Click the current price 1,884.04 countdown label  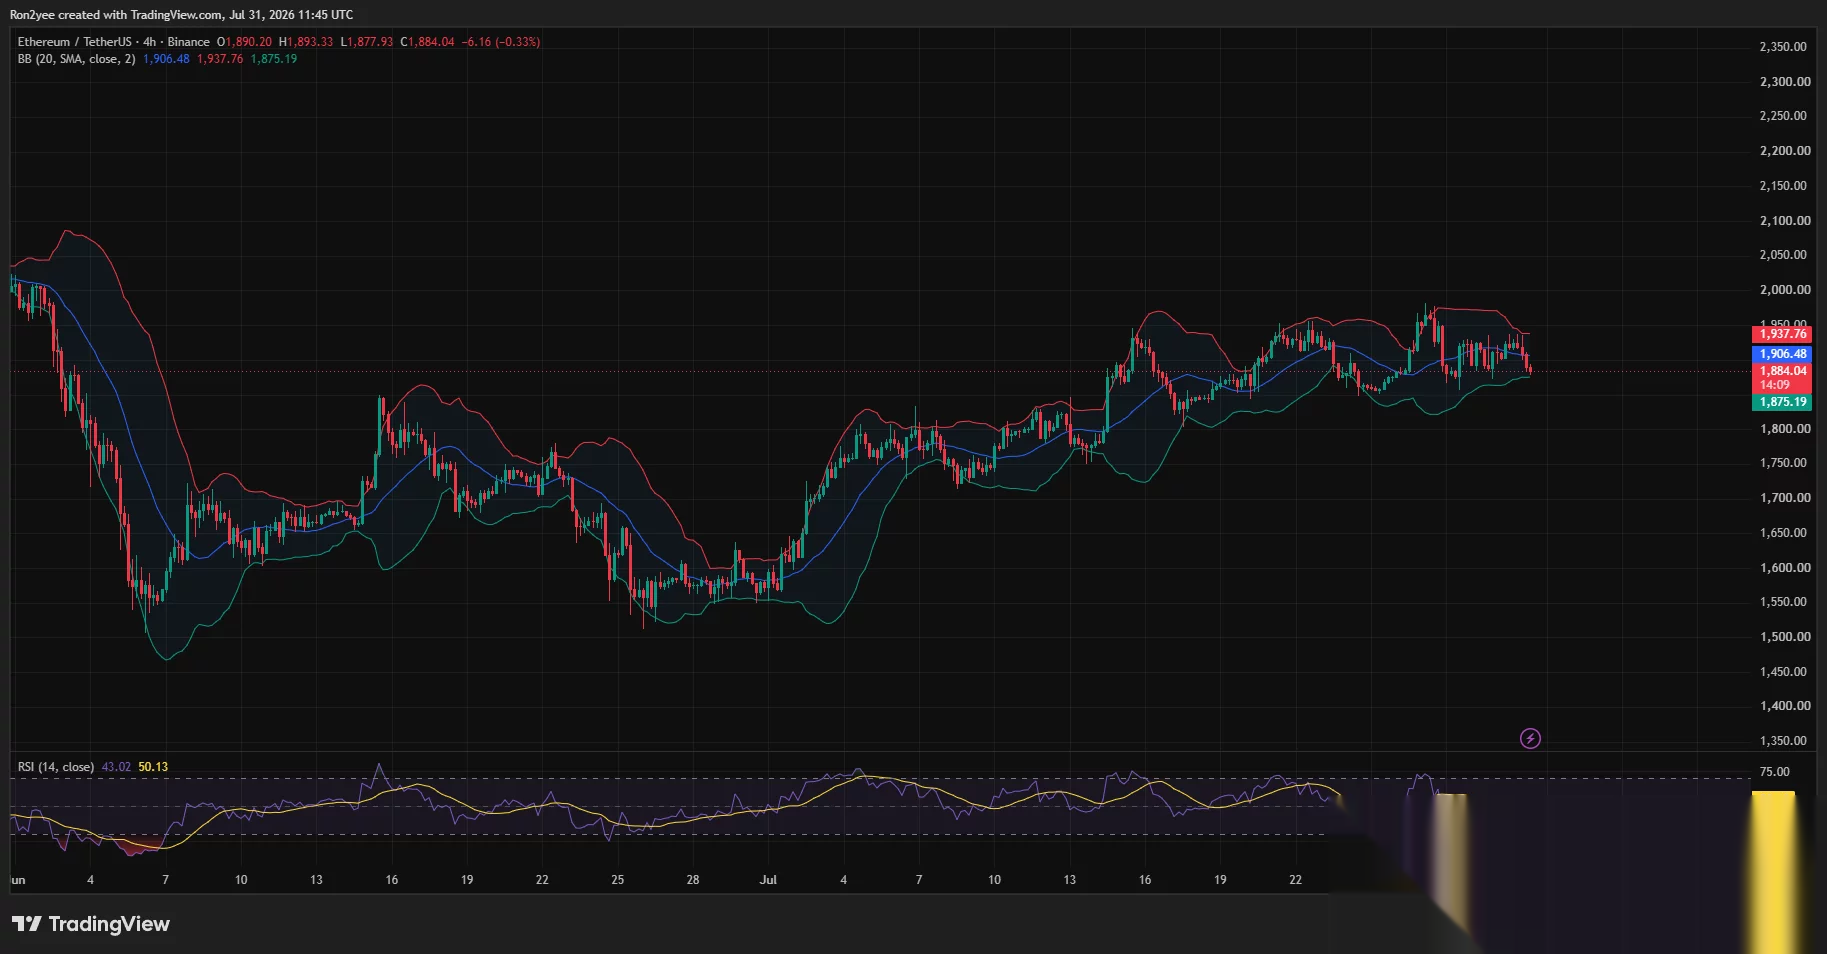tap(1783, 378)
